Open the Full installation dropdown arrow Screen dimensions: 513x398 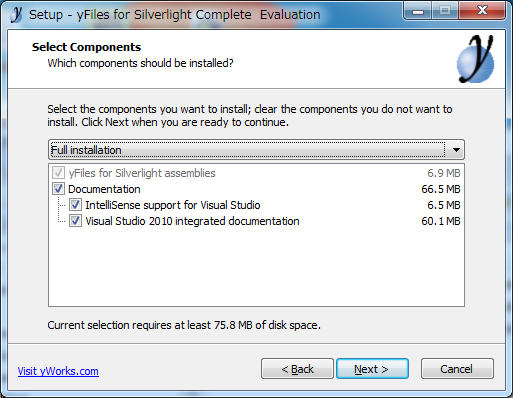pyautogui.click(x=456, y=150)
